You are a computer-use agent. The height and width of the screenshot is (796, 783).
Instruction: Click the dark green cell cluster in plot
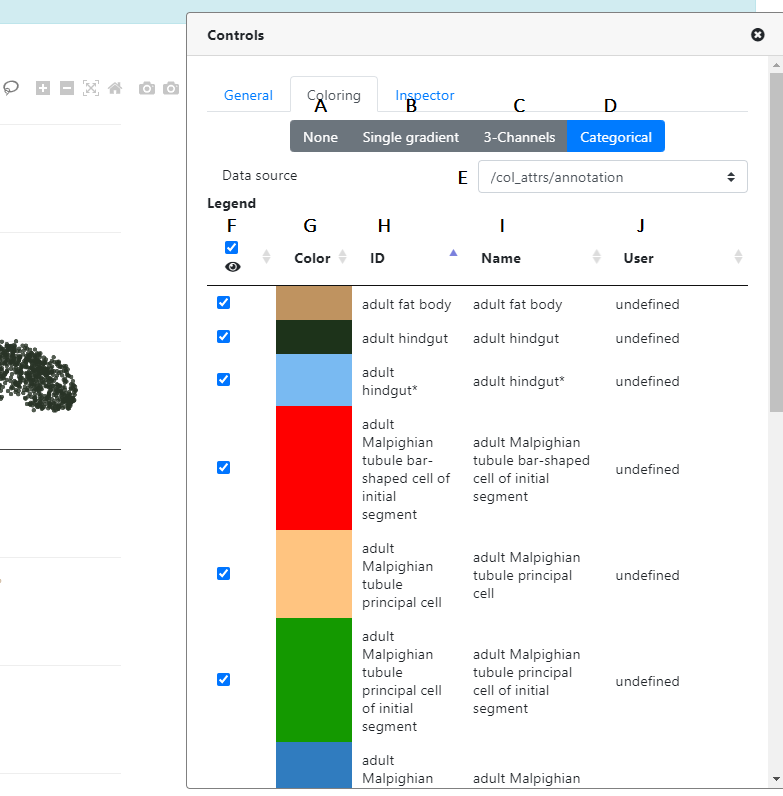click(38, 377)
